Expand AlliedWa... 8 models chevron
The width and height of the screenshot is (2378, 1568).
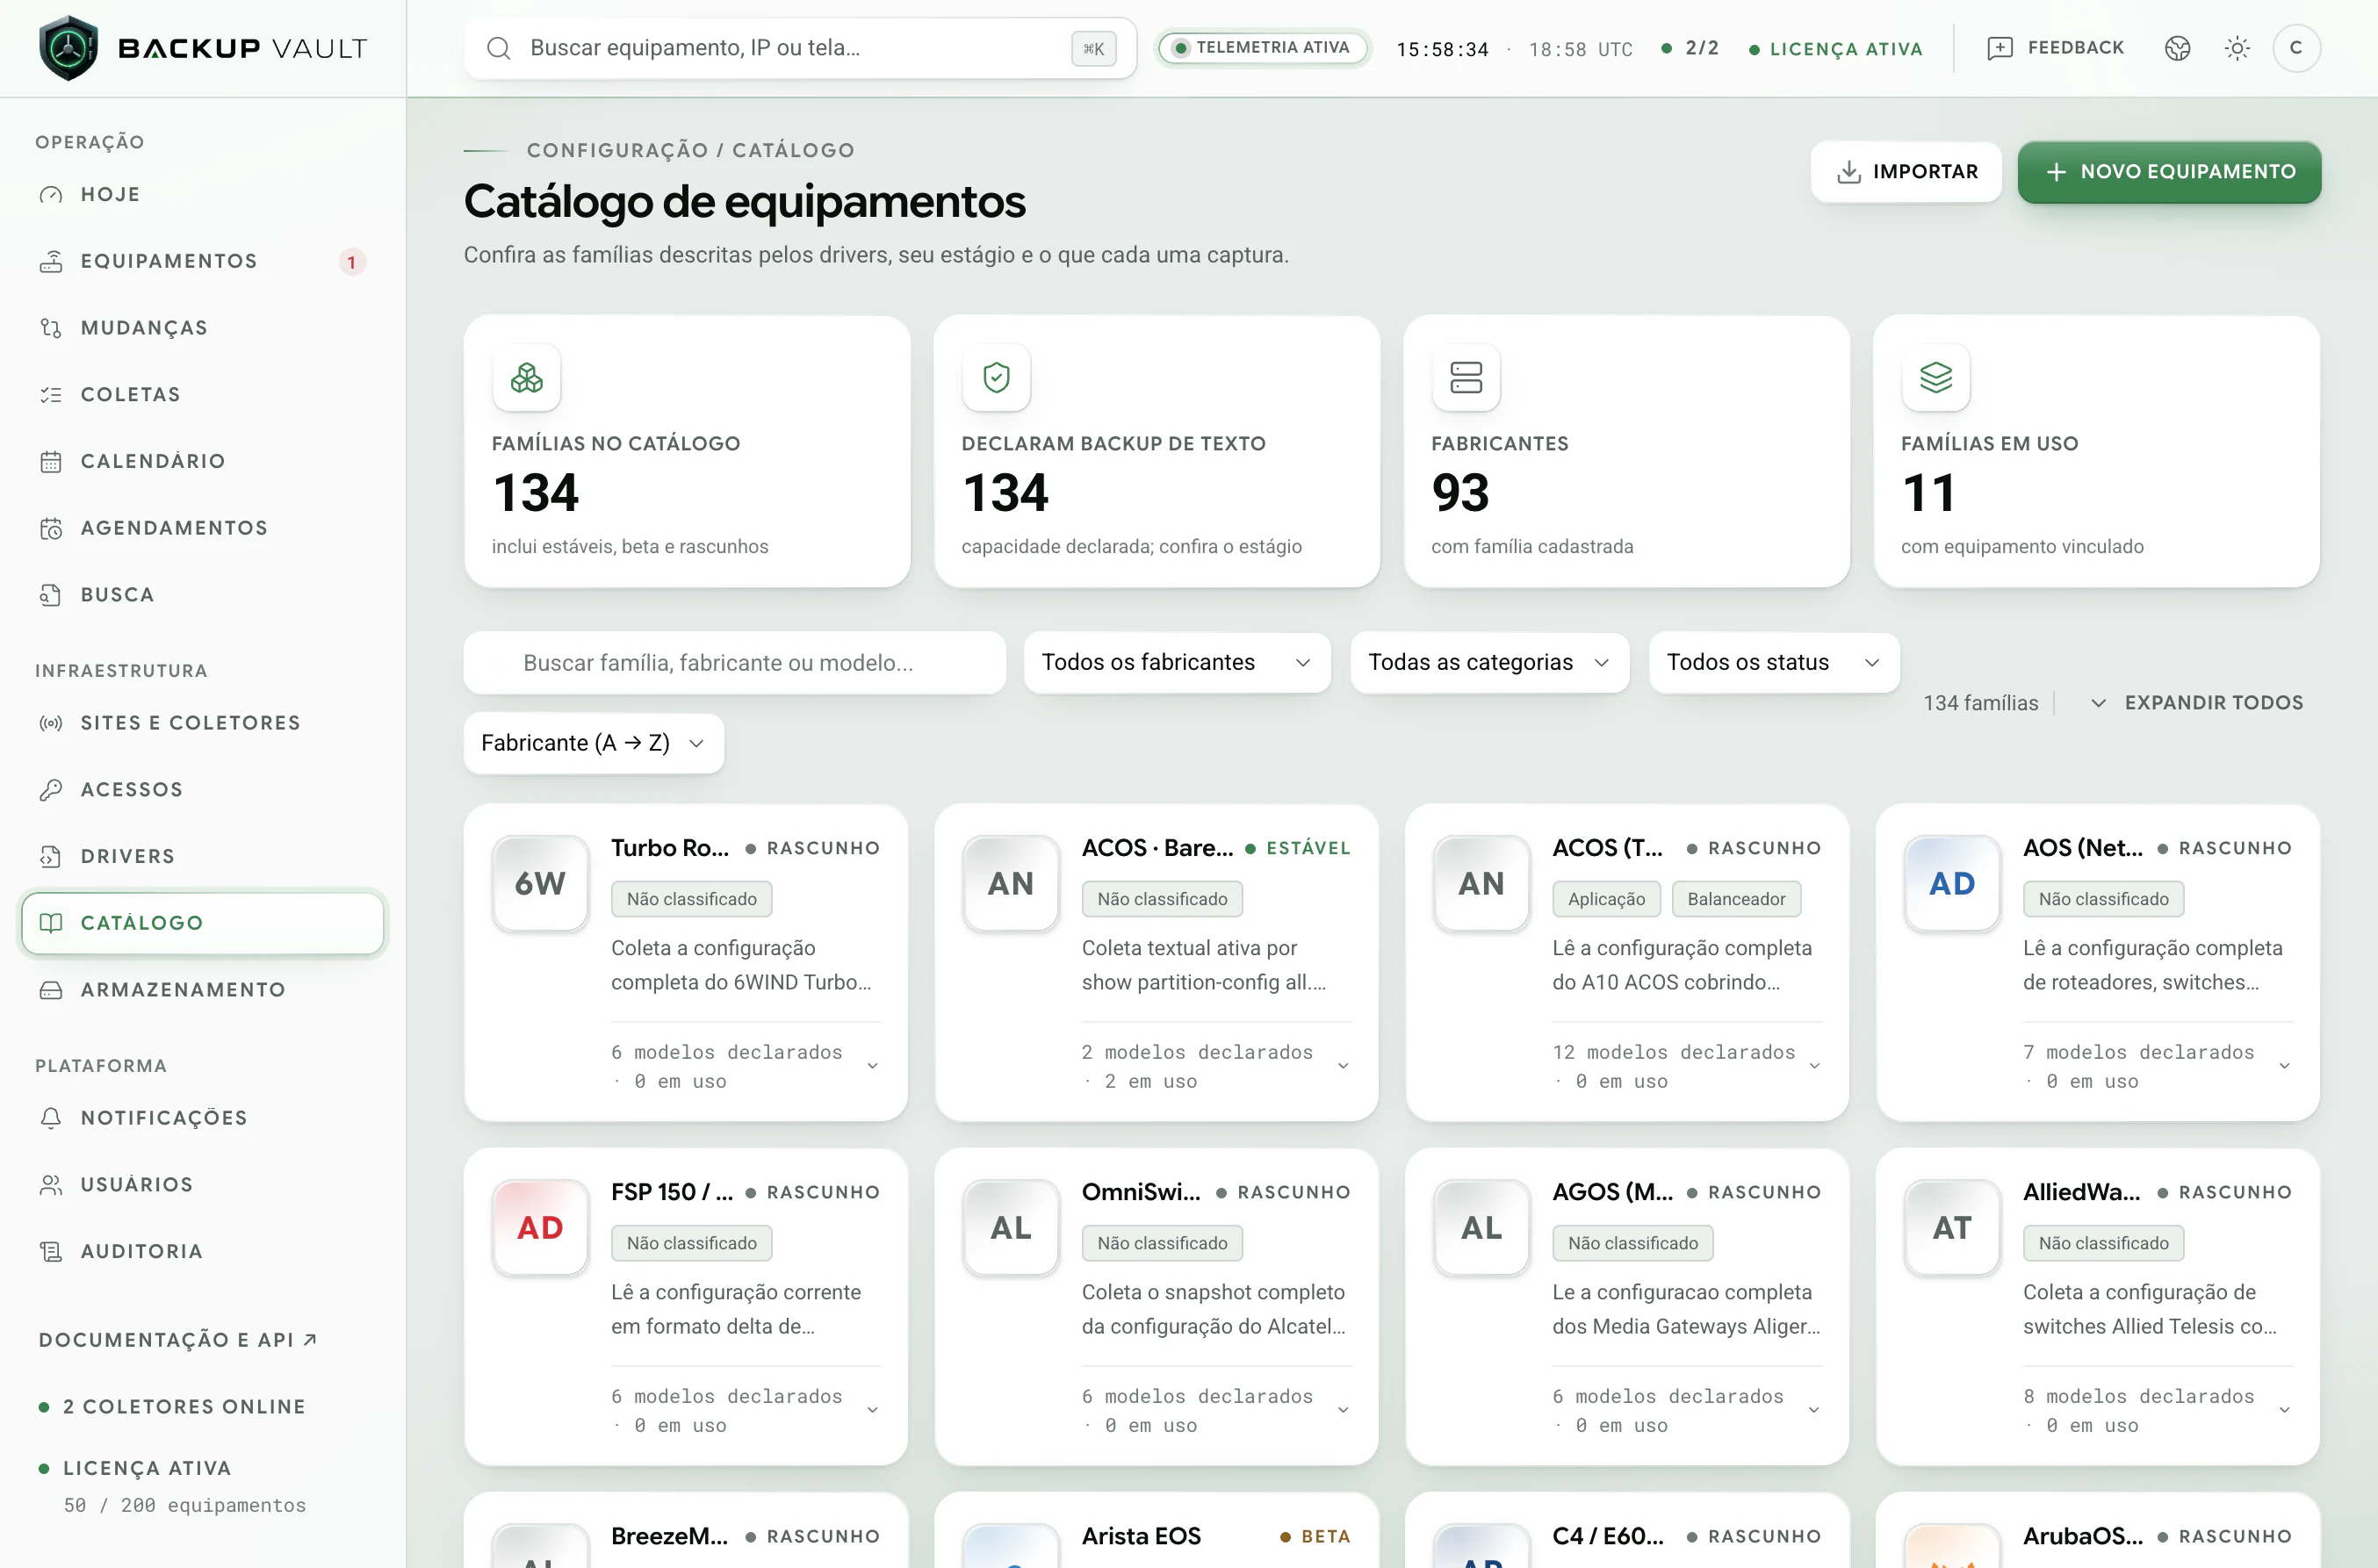click(2284, 1410)
